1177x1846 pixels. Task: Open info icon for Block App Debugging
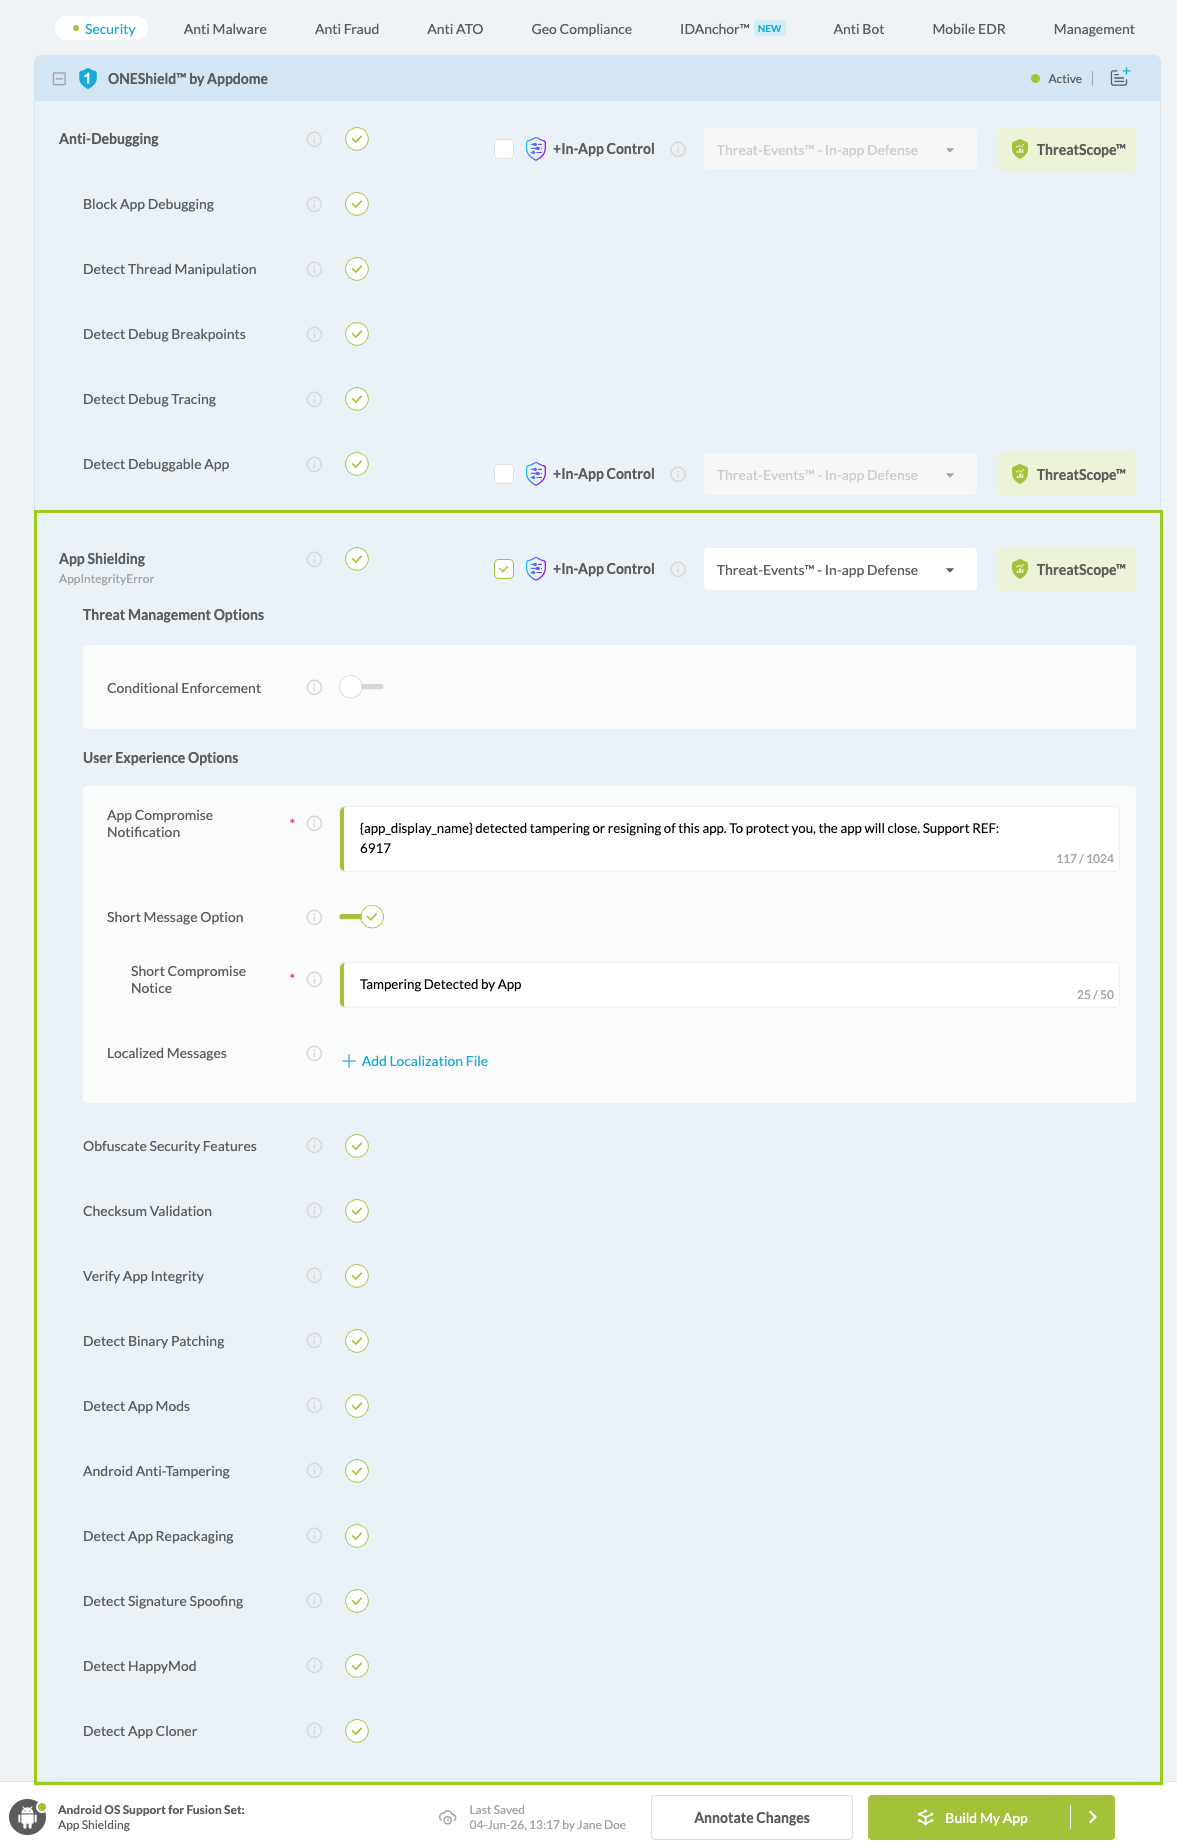pos(314,204)
